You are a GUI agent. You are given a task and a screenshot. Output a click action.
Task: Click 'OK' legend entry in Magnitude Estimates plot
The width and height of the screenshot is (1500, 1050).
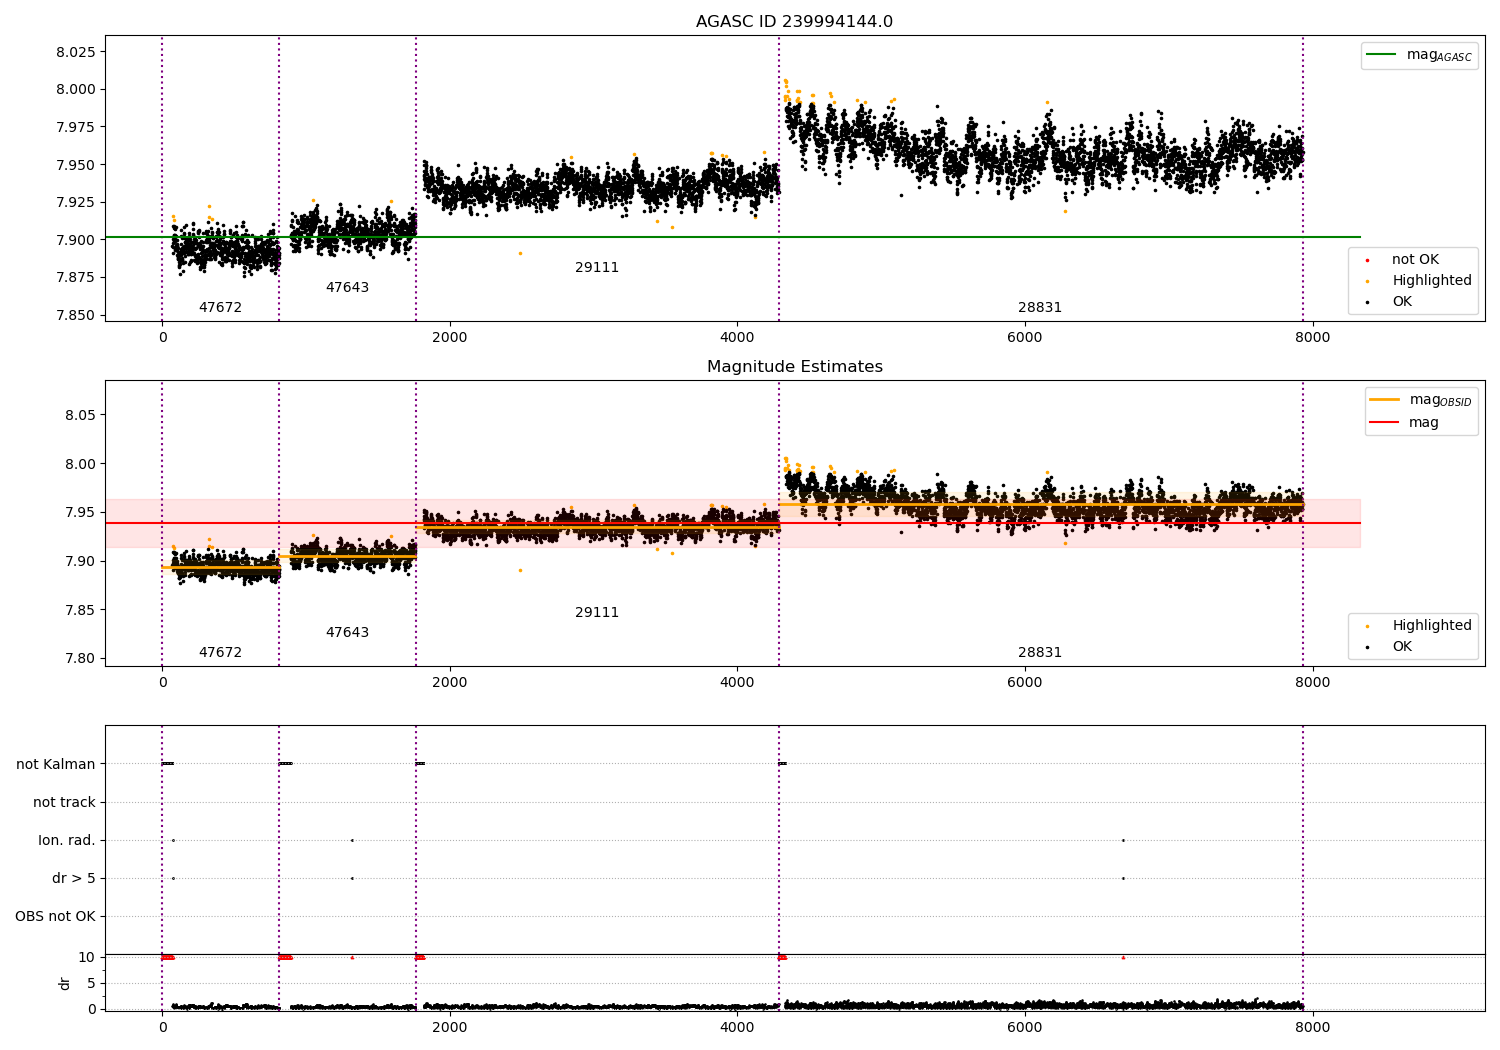(1390, 646)
